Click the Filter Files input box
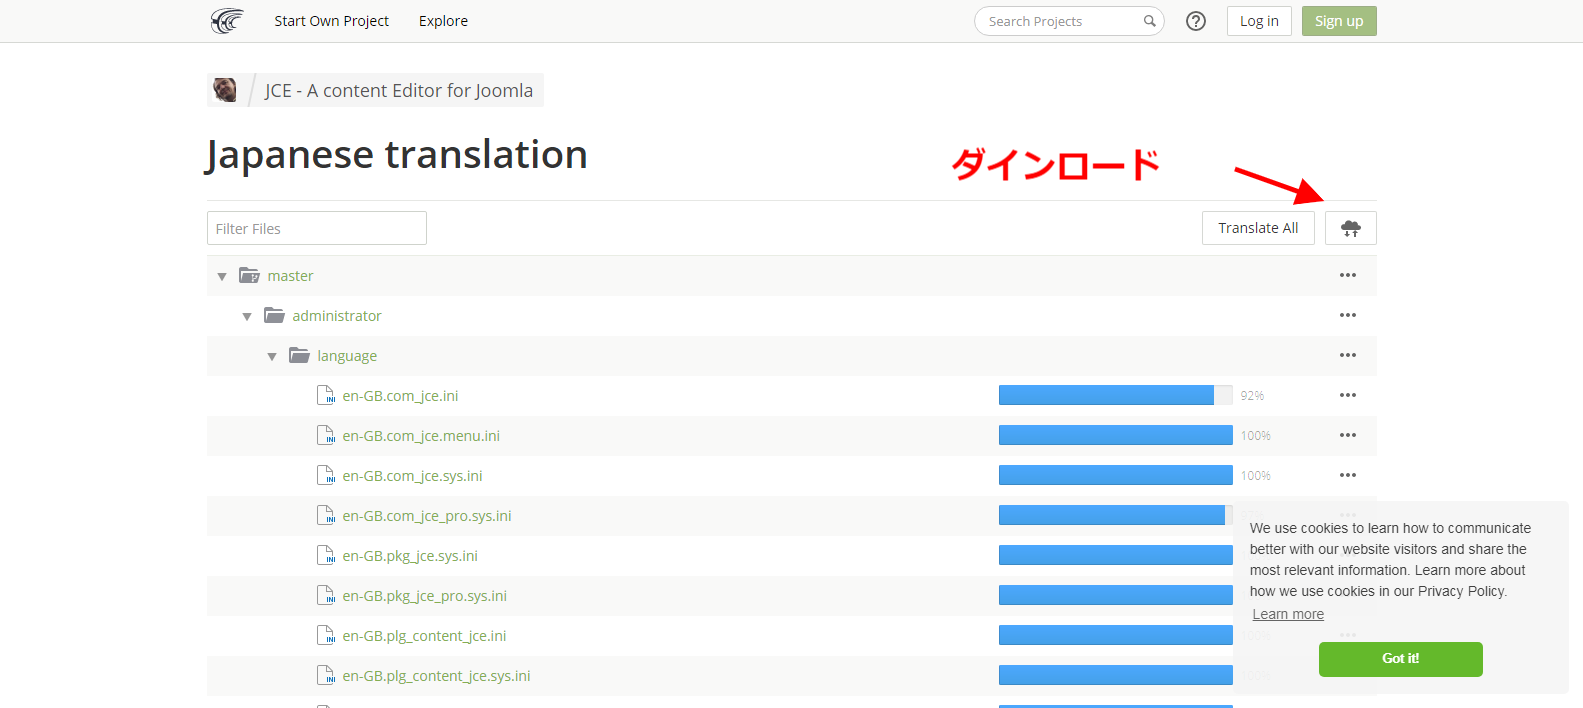The image size is (1583, 708). tap(317, 228)
